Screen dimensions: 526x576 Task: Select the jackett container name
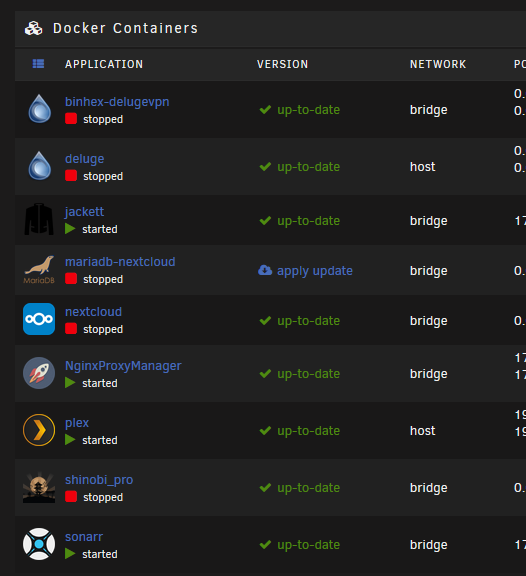[84, 212]
